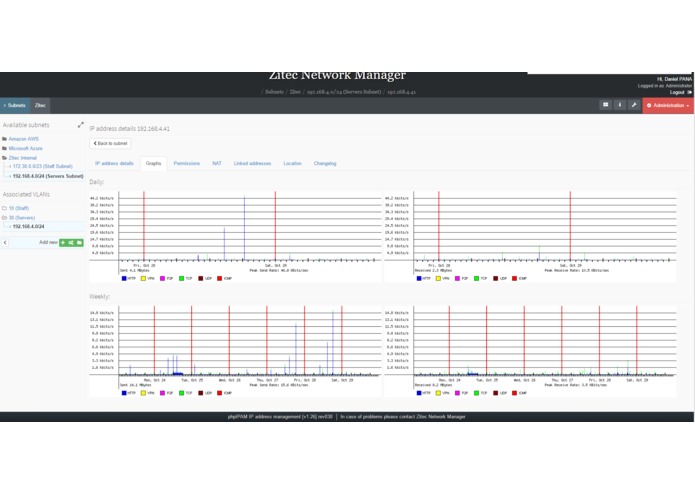Collapse the Zitec Internal open-folder icon
This screenshot has width=695, height=494.
pos(4,158)
